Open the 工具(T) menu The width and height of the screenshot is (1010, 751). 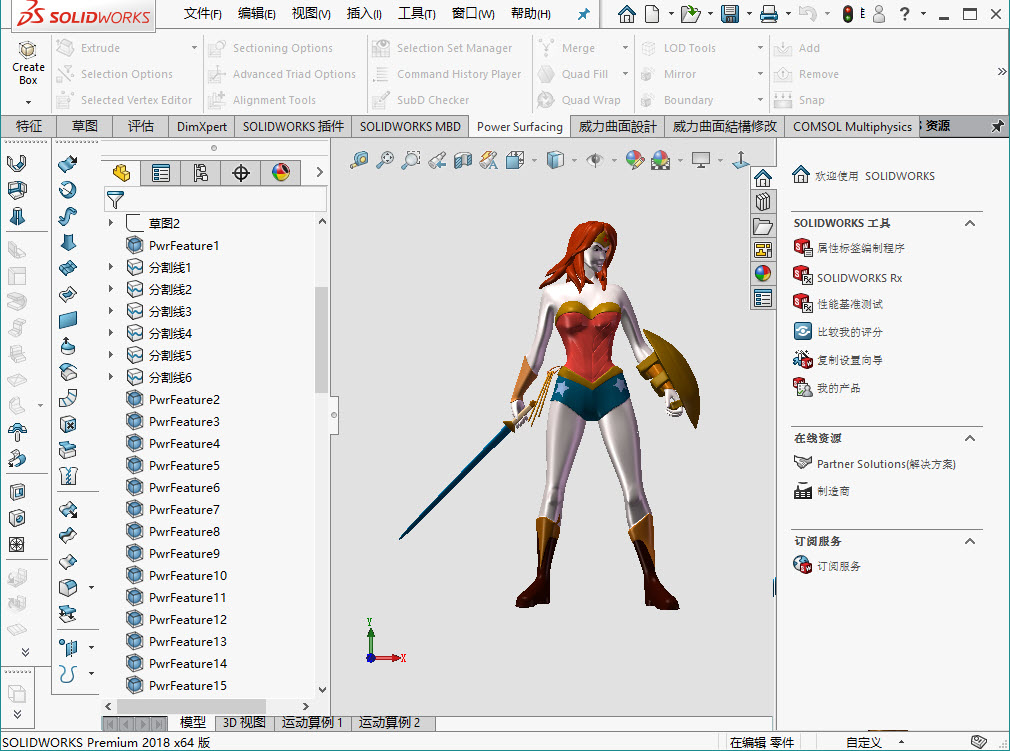click(417, 14)
